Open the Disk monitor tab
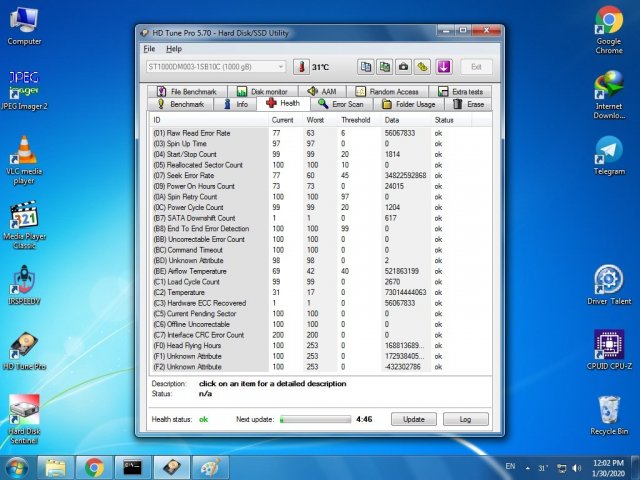The image size is (640, 480). [x=263, y=91]
